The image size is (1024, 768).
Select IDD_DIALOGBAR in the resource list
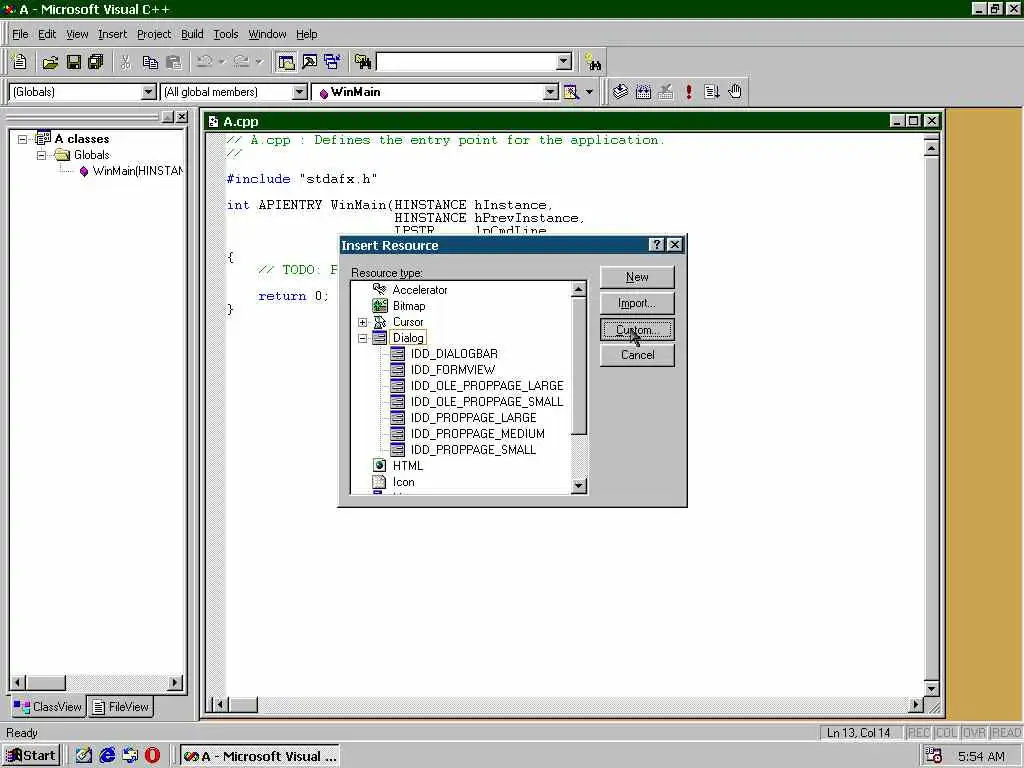pos(454,354)
